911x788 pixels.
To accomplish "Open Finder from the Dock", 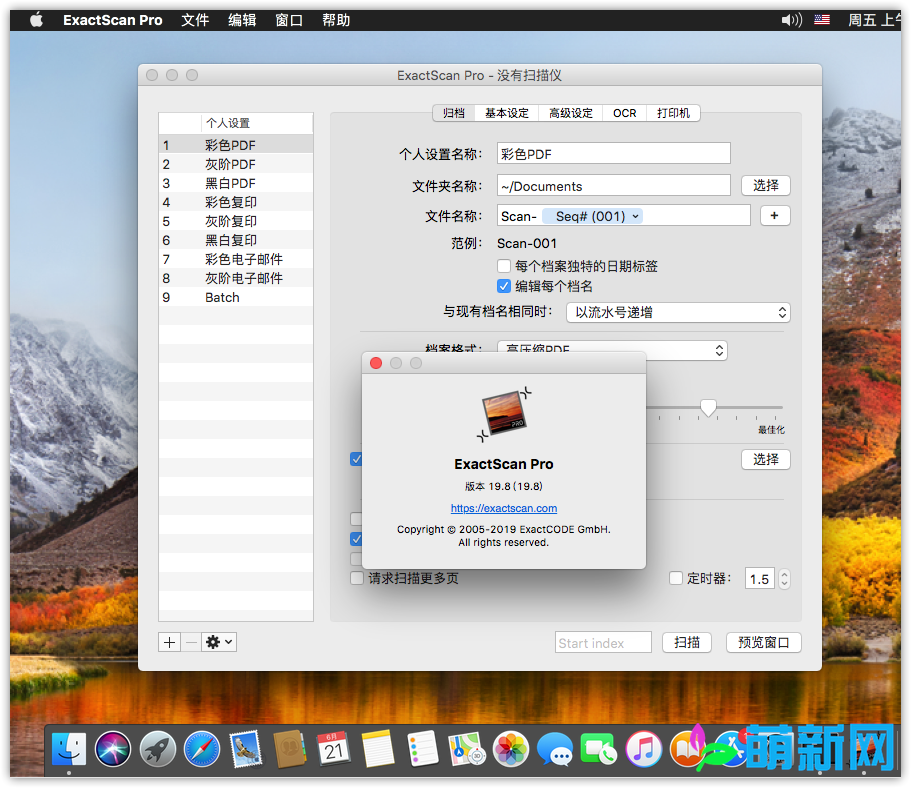I will [69, 749].
